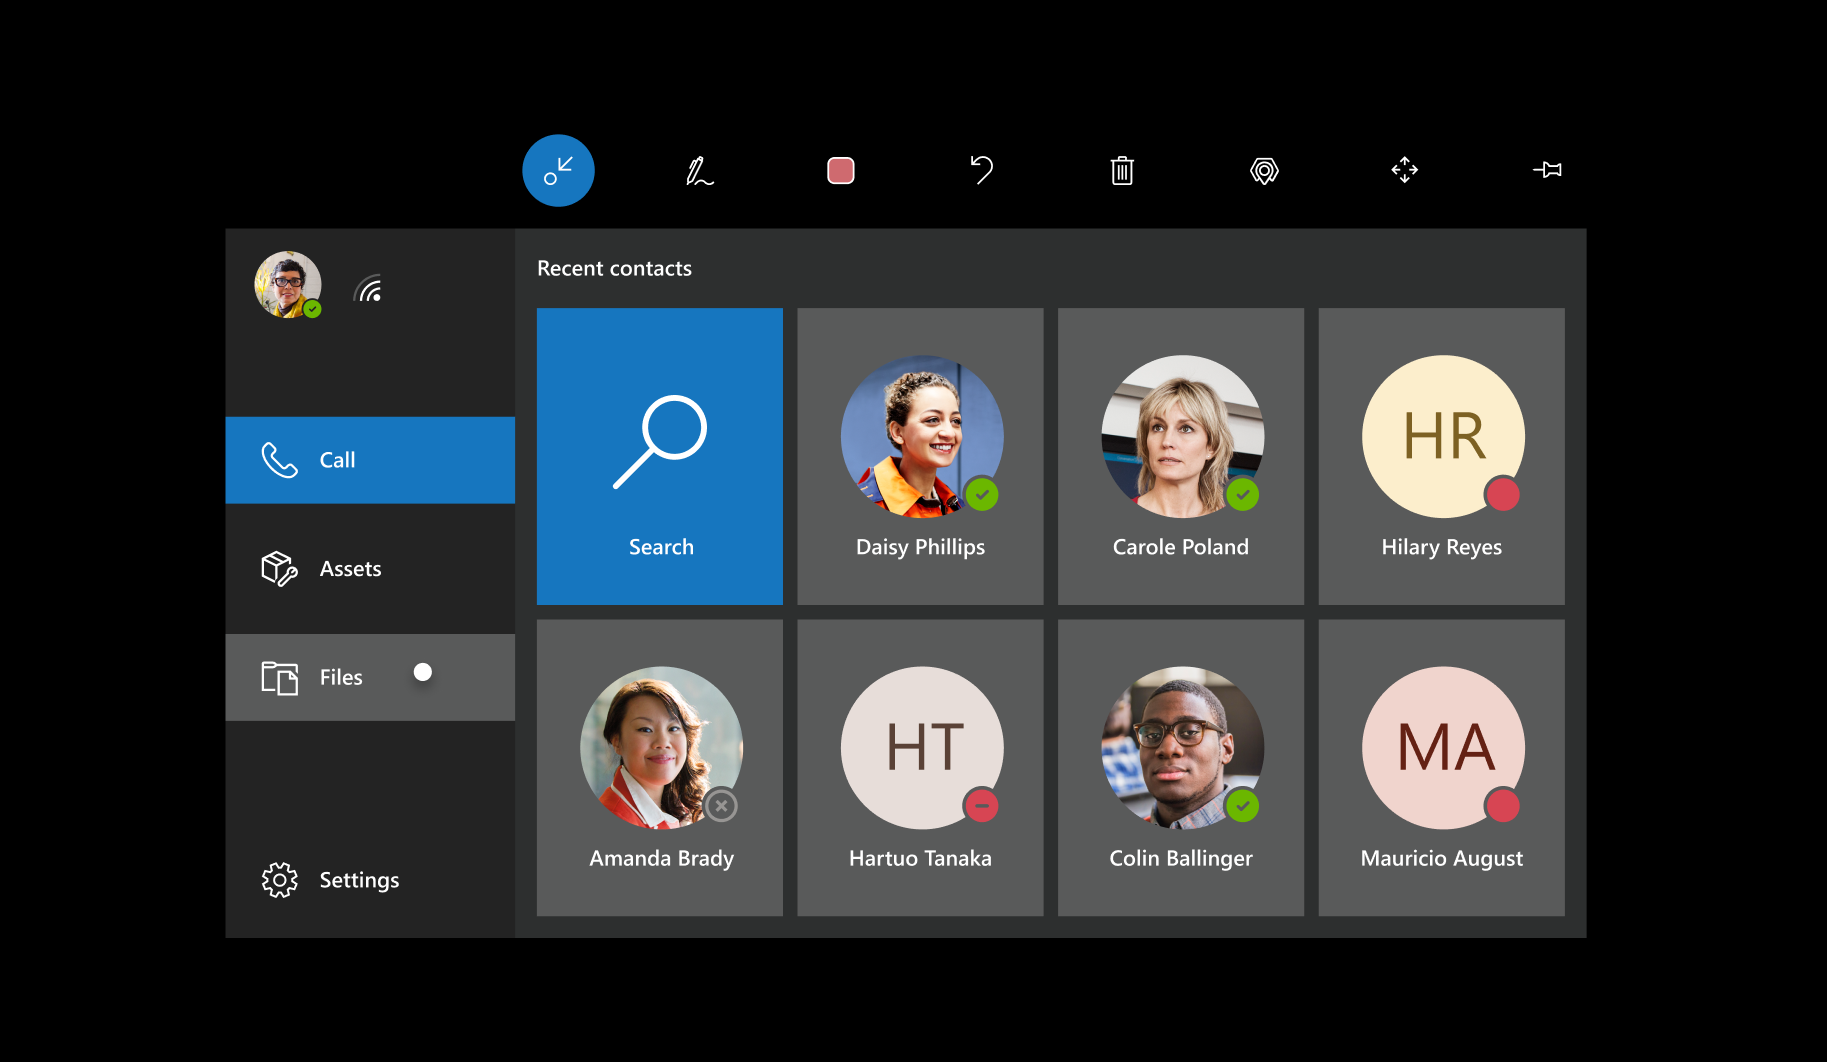Open the Call section in the sidebar
Viewport: 1827px width, 1062px height.
370,459
